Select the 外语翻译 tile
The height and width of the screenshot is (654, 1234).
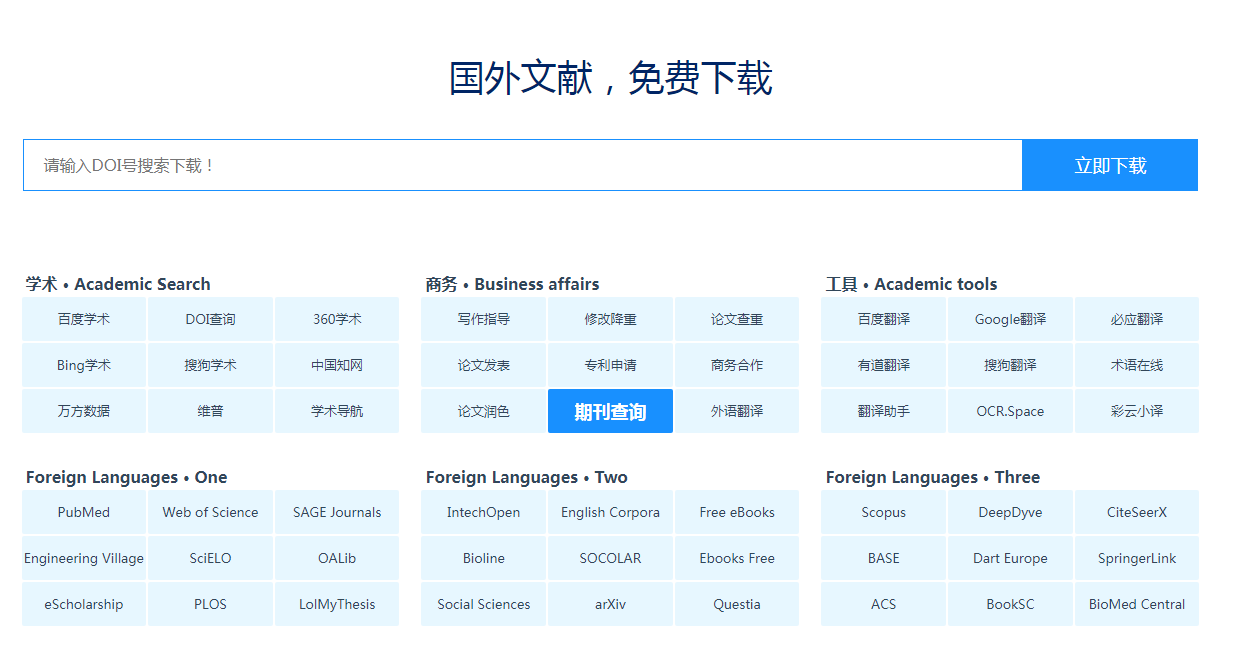click(737, 411)
